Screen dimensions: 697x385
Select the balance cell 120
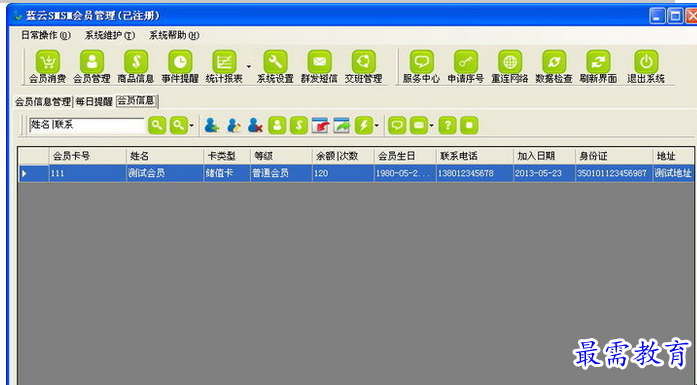click(x=343, y=173)
